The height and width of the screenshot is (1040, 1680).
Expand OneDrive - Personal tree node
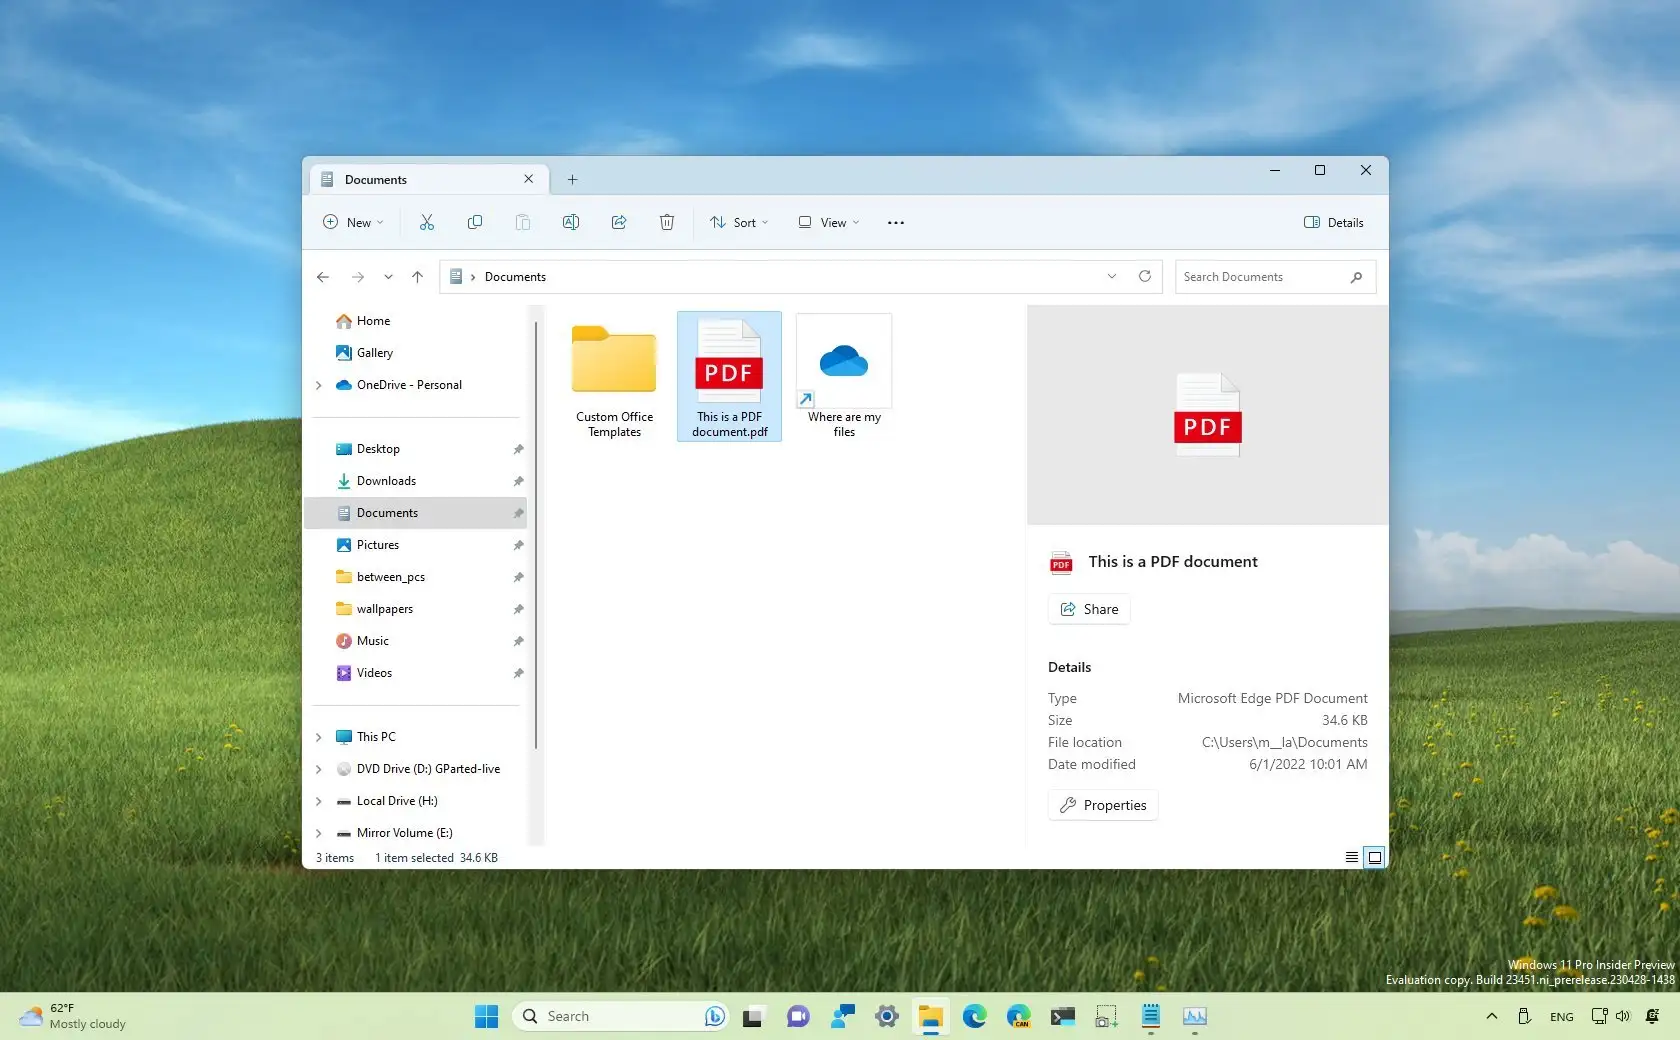click(x=319, y=385)
